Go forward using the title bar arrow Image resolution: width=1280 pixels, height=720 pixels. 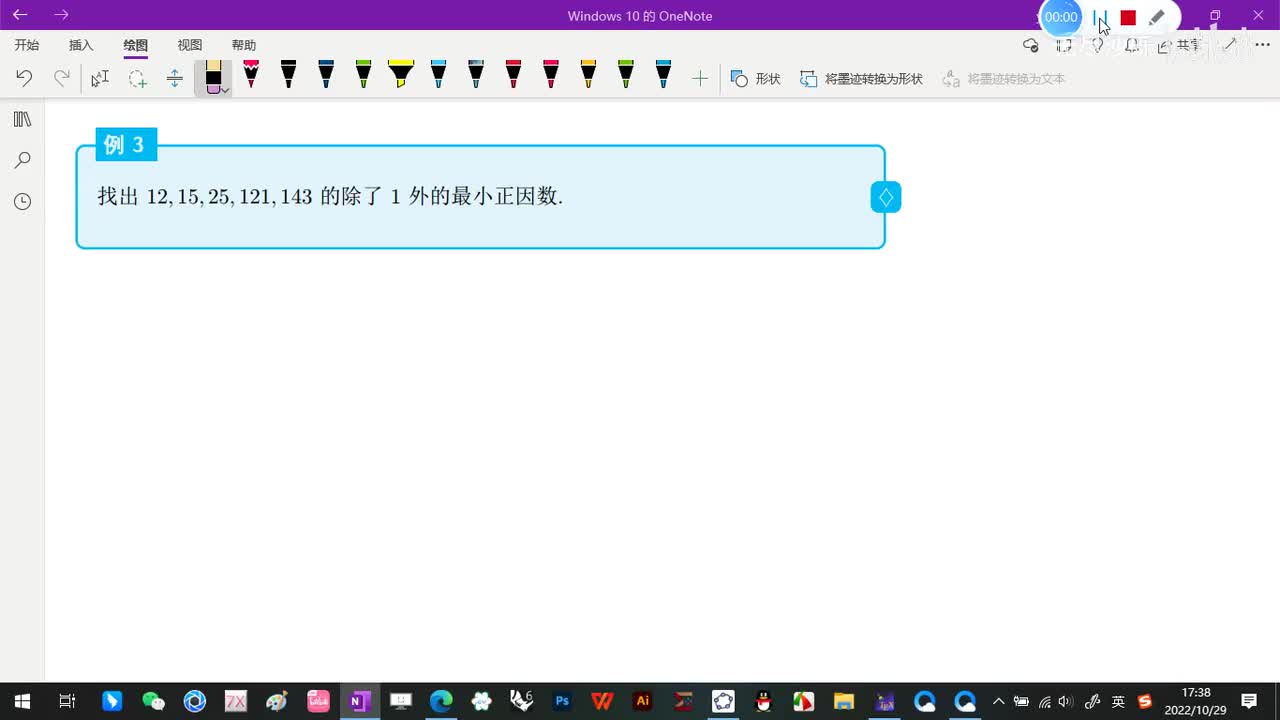(62, 15)
